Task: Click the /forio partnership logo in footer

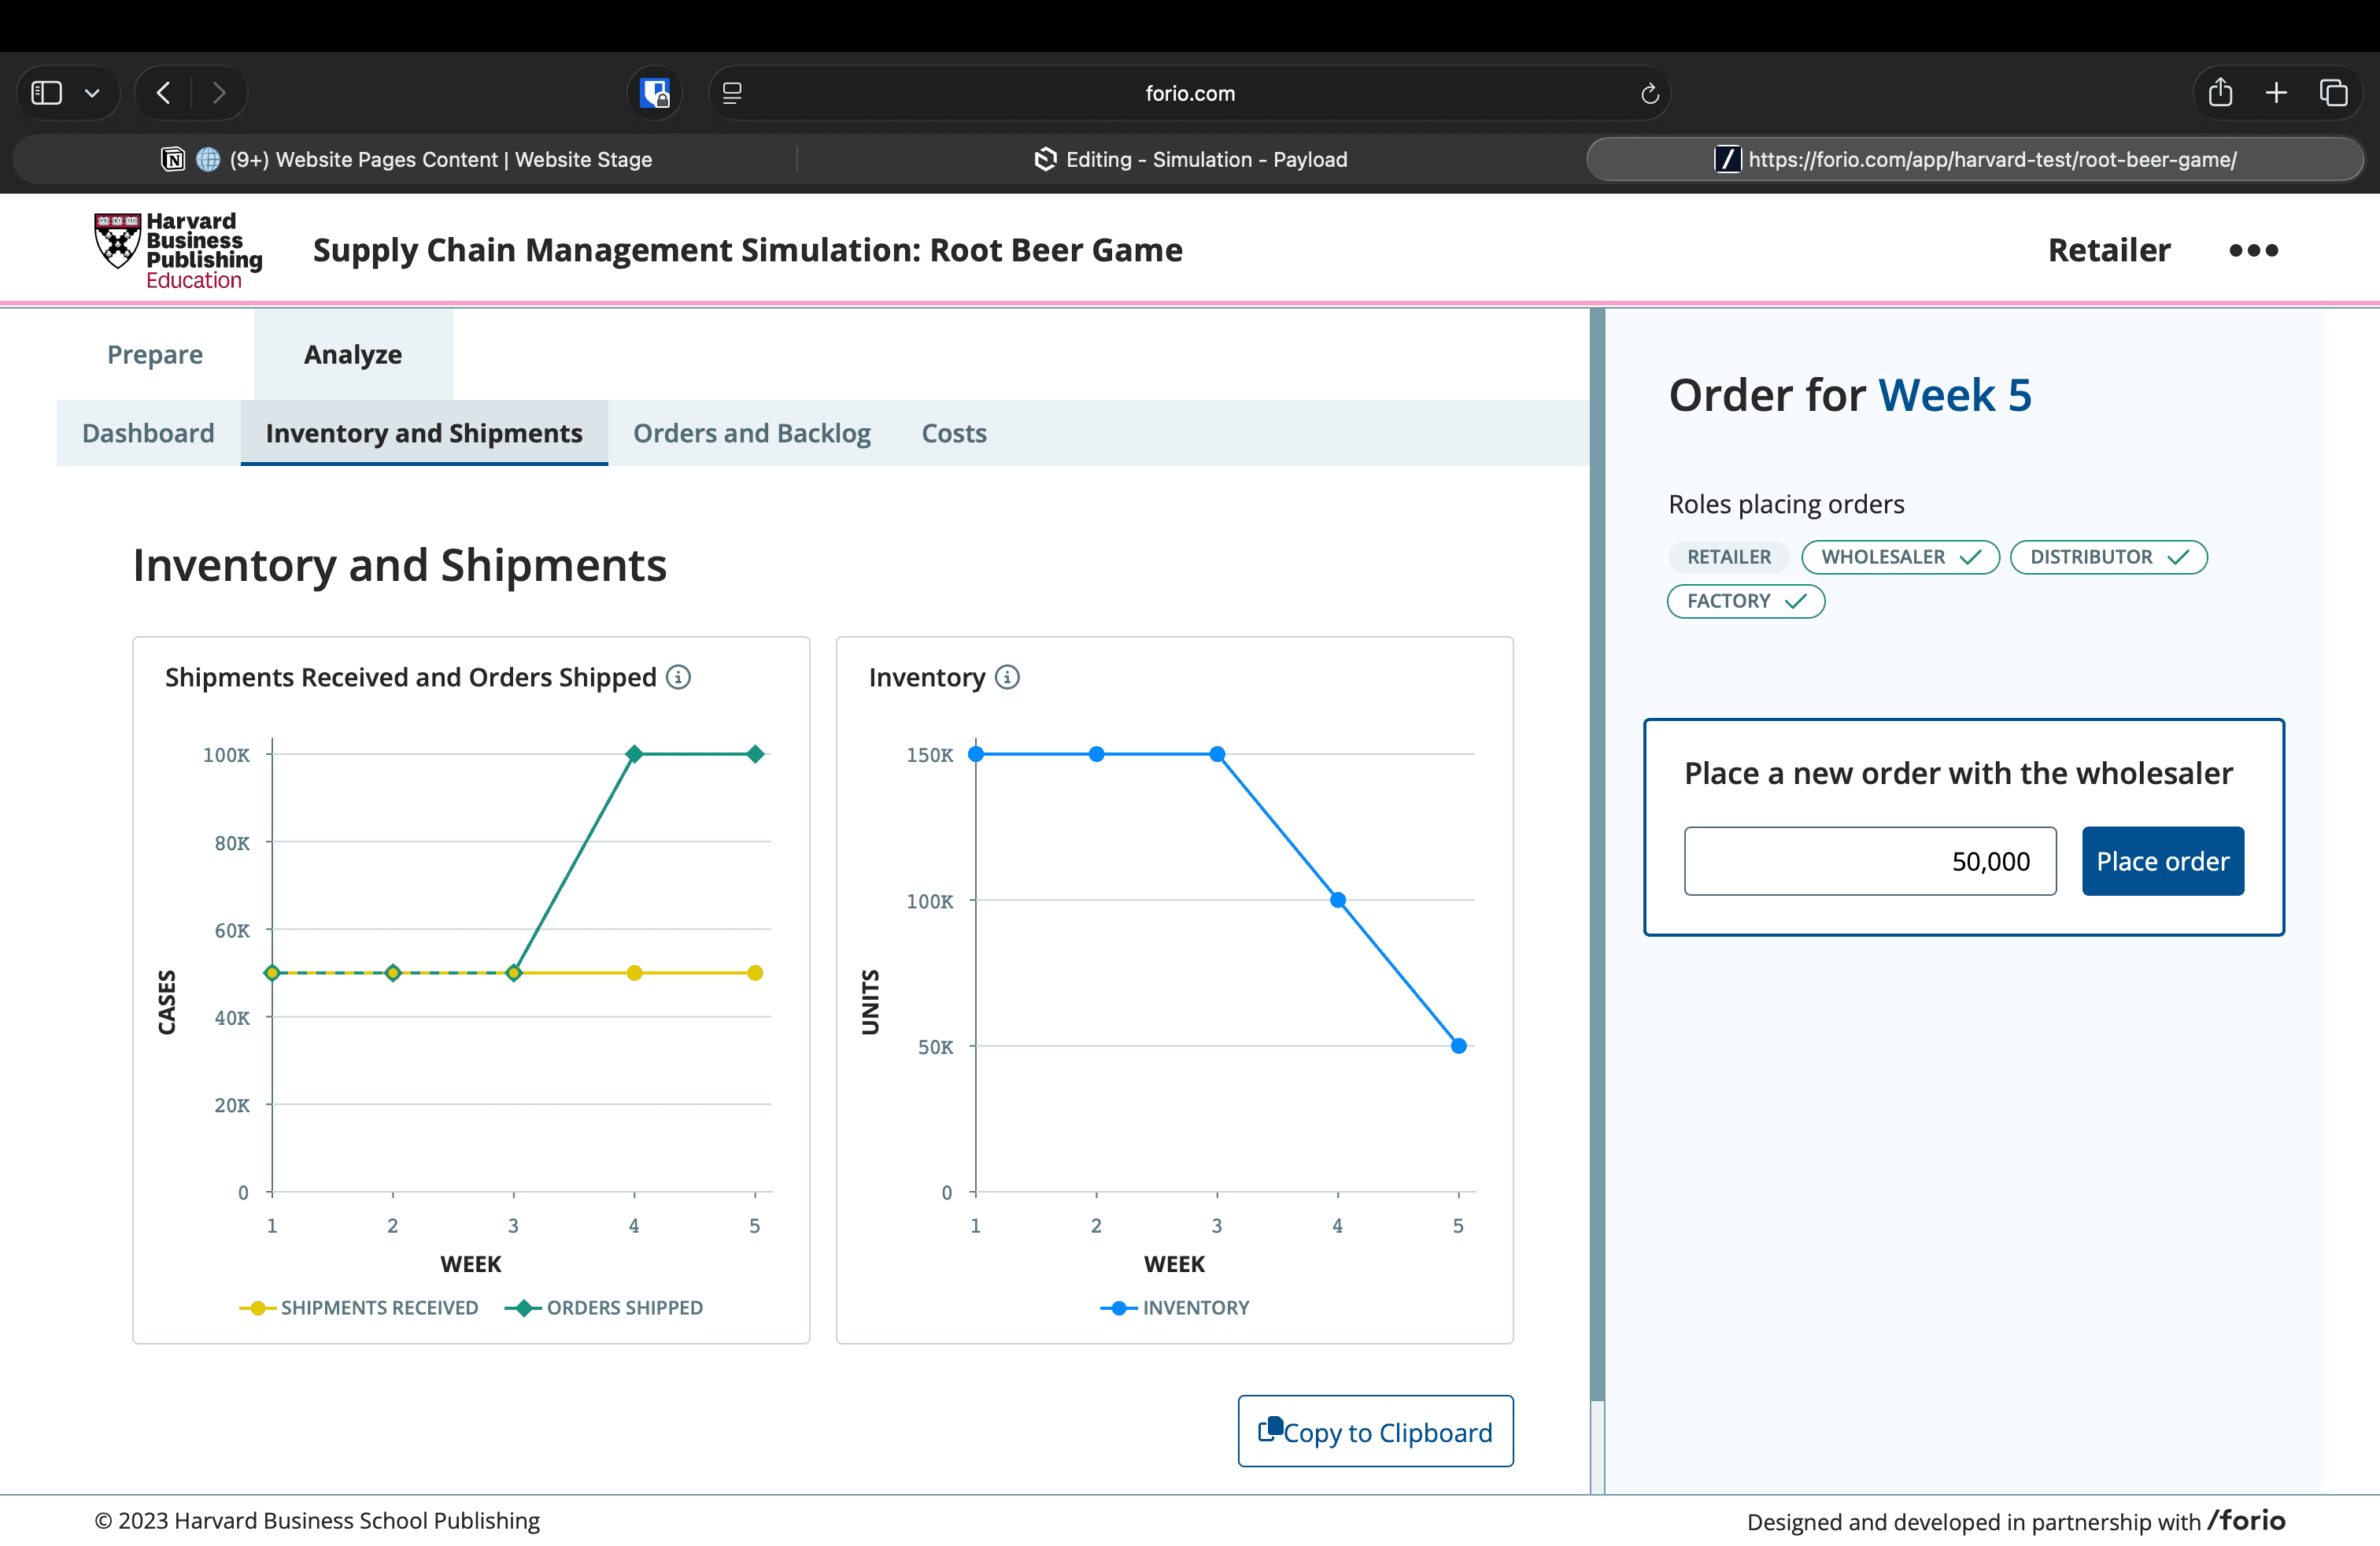Action: point(2246,1520)
